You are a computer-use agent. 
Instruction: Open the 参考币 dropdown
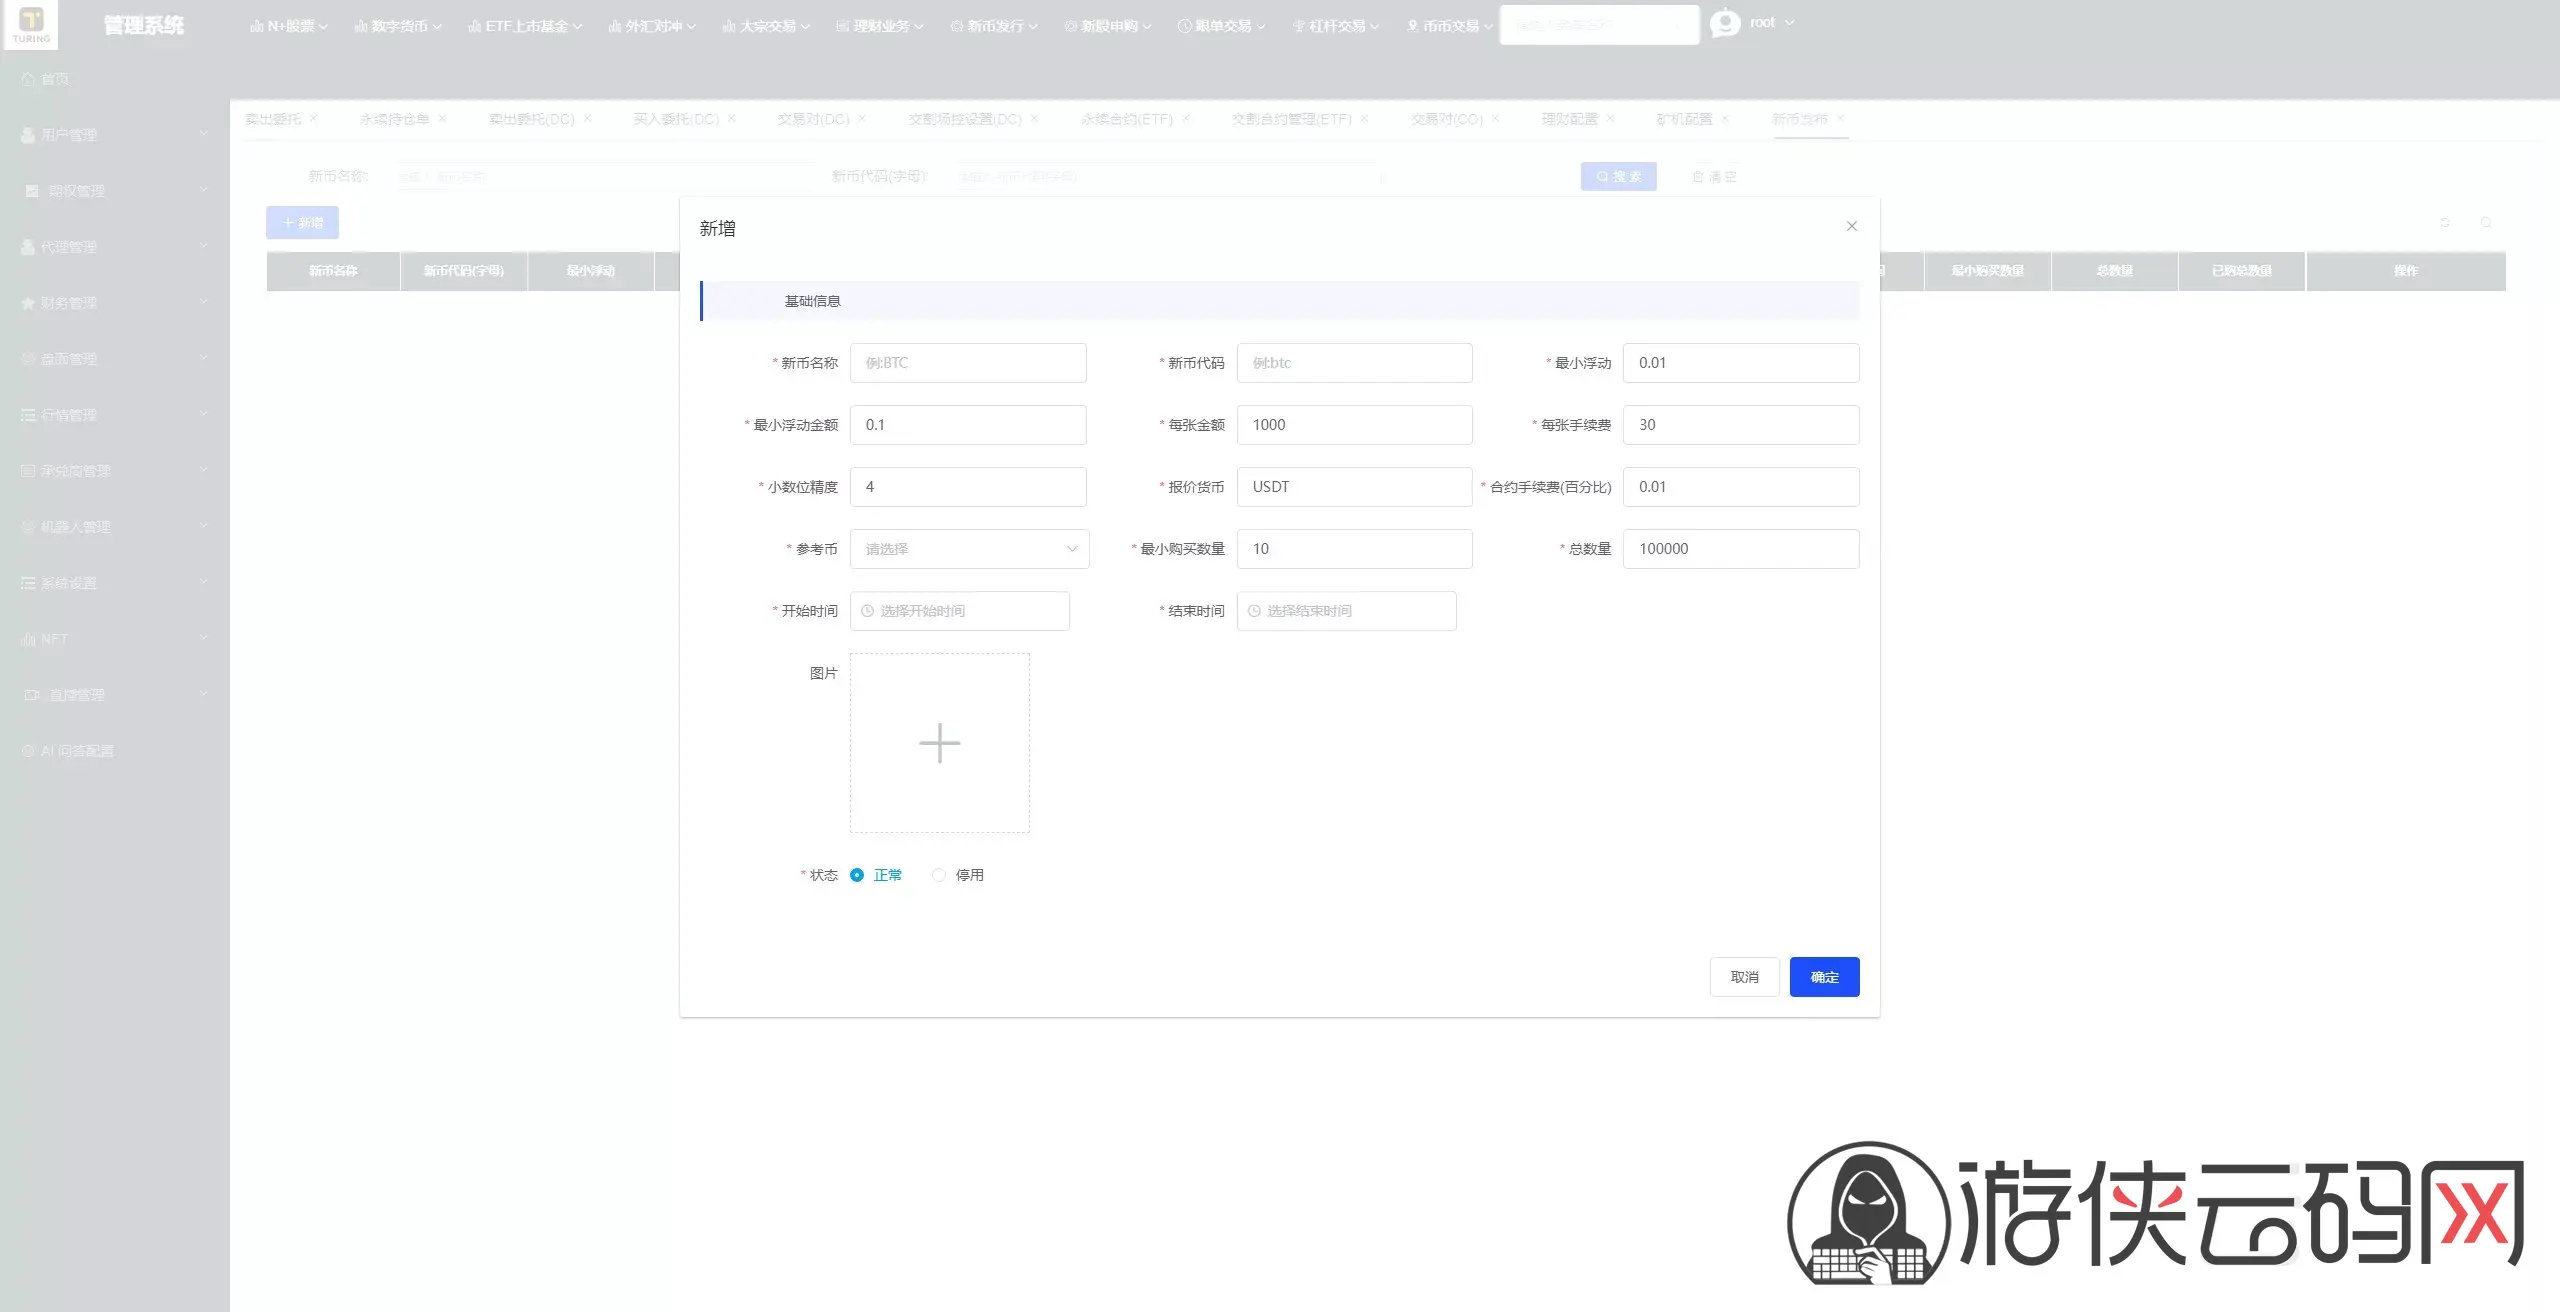tap(969, 549)
